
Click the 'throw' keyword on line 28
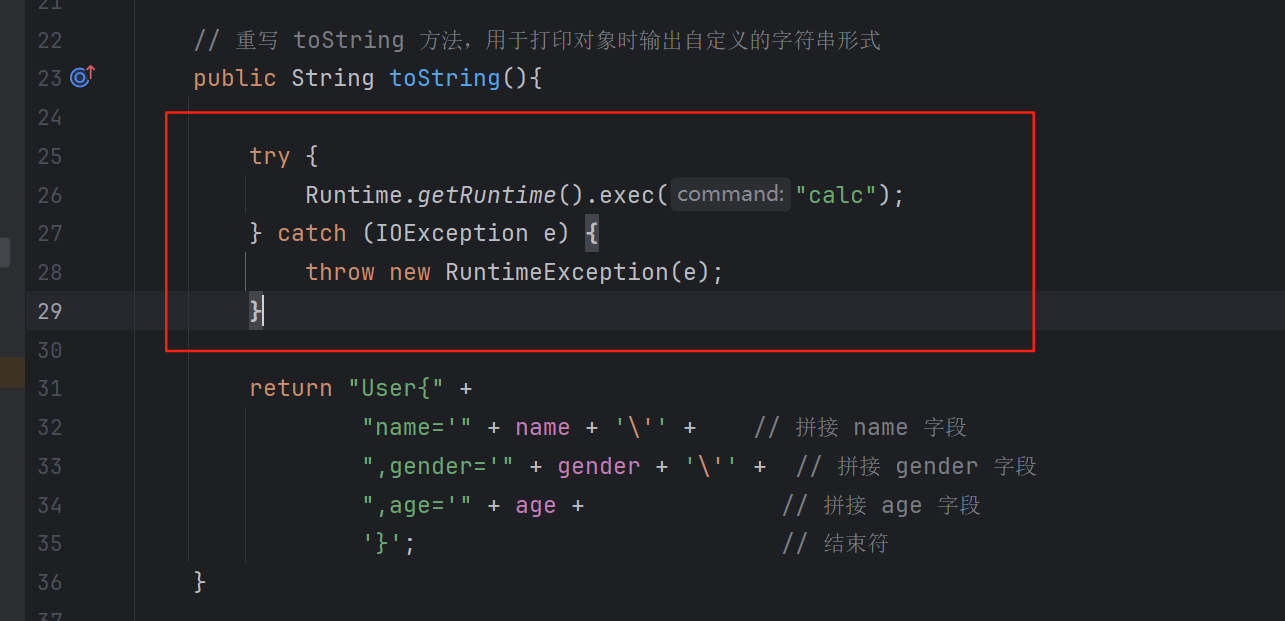point(340,272)
